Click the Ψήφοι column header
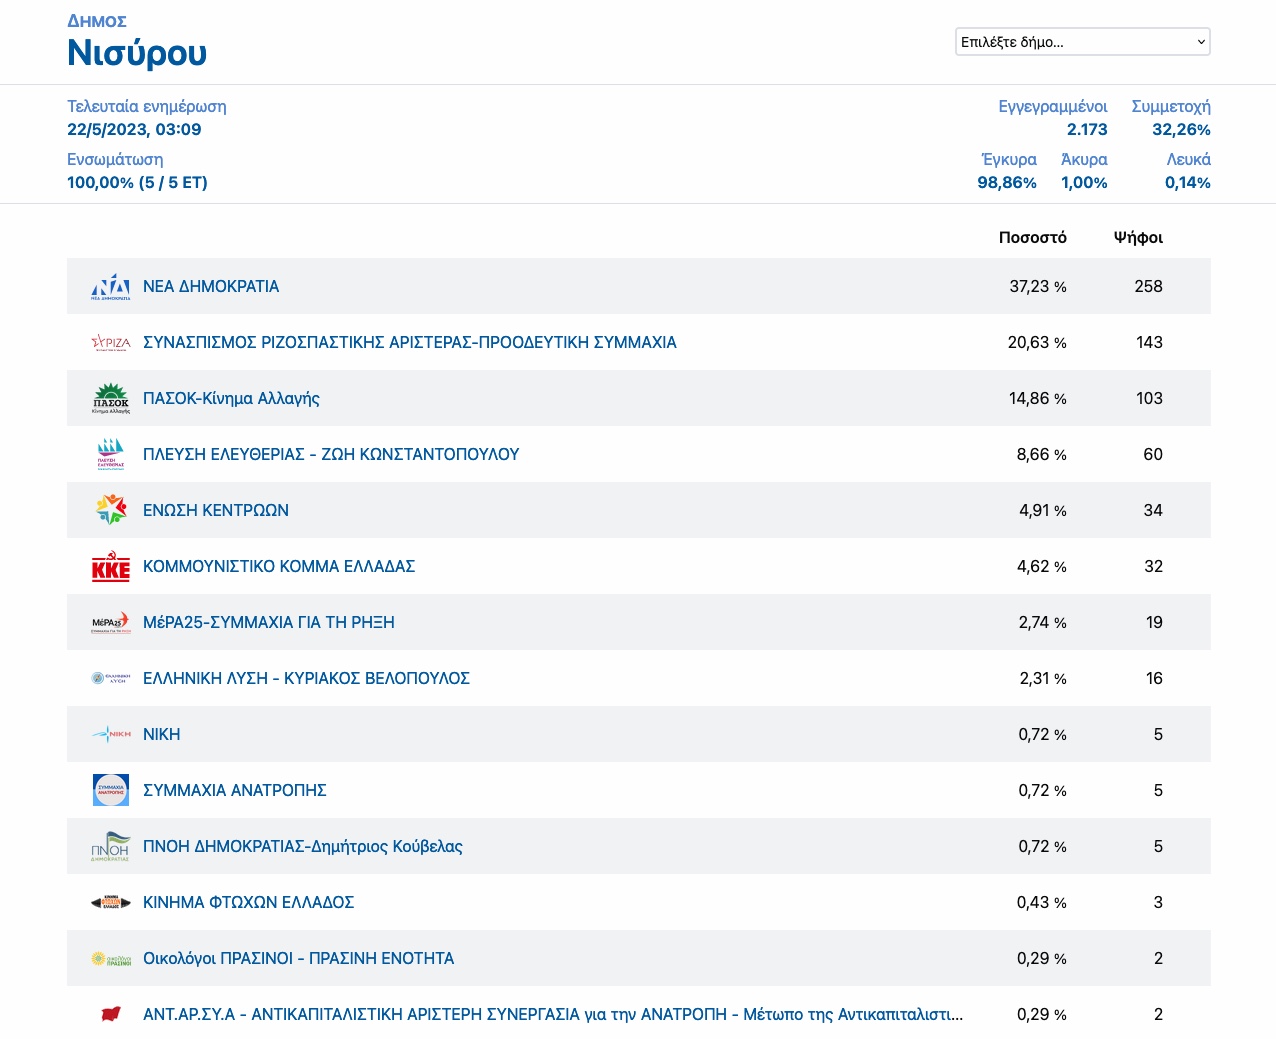 point(1138,237)
